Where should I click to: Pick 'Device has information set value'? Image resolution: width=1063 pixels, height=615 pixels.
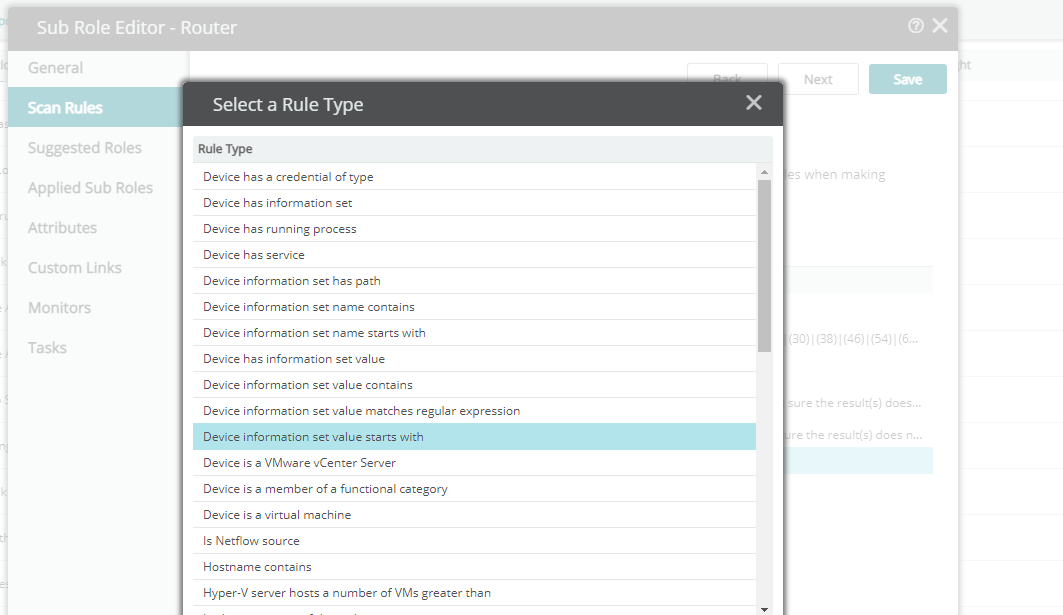[475, 359]
